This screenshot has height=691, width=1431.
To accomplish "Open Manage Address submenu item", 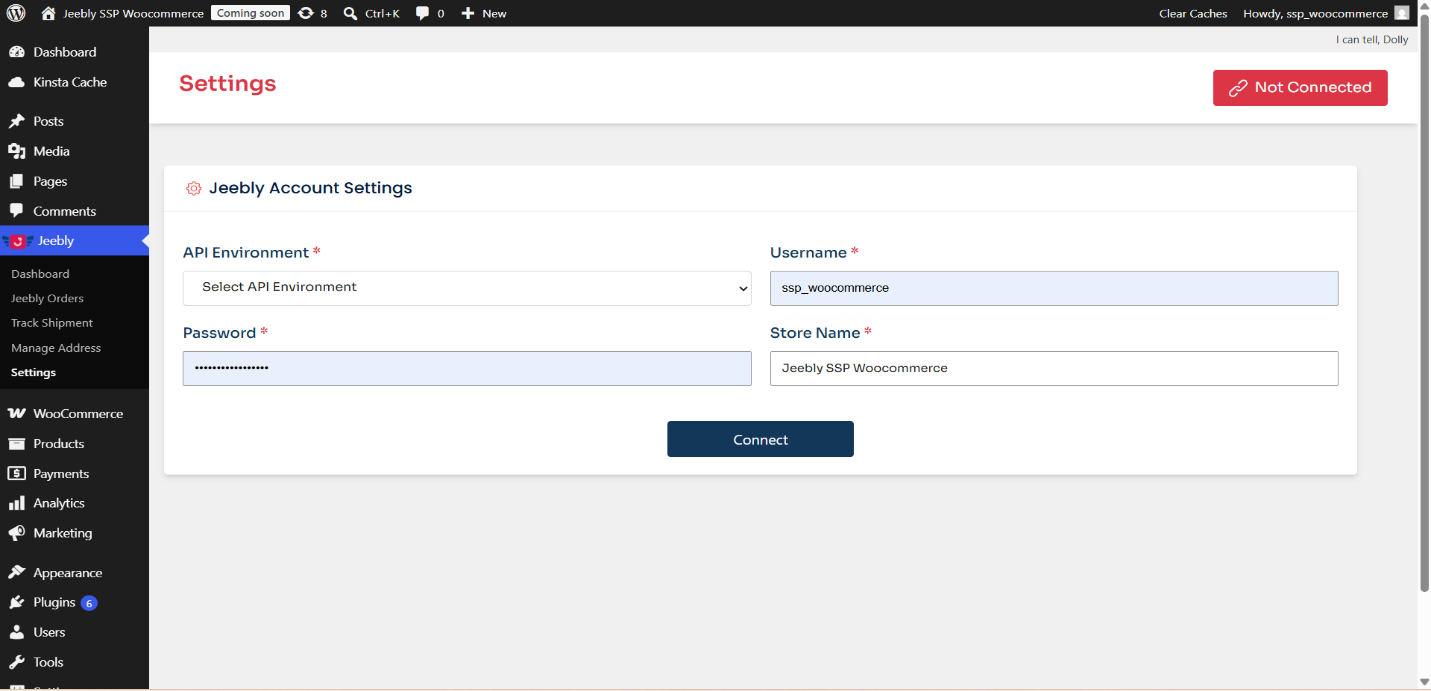I will pyautogui.click(x=56, y=348).
